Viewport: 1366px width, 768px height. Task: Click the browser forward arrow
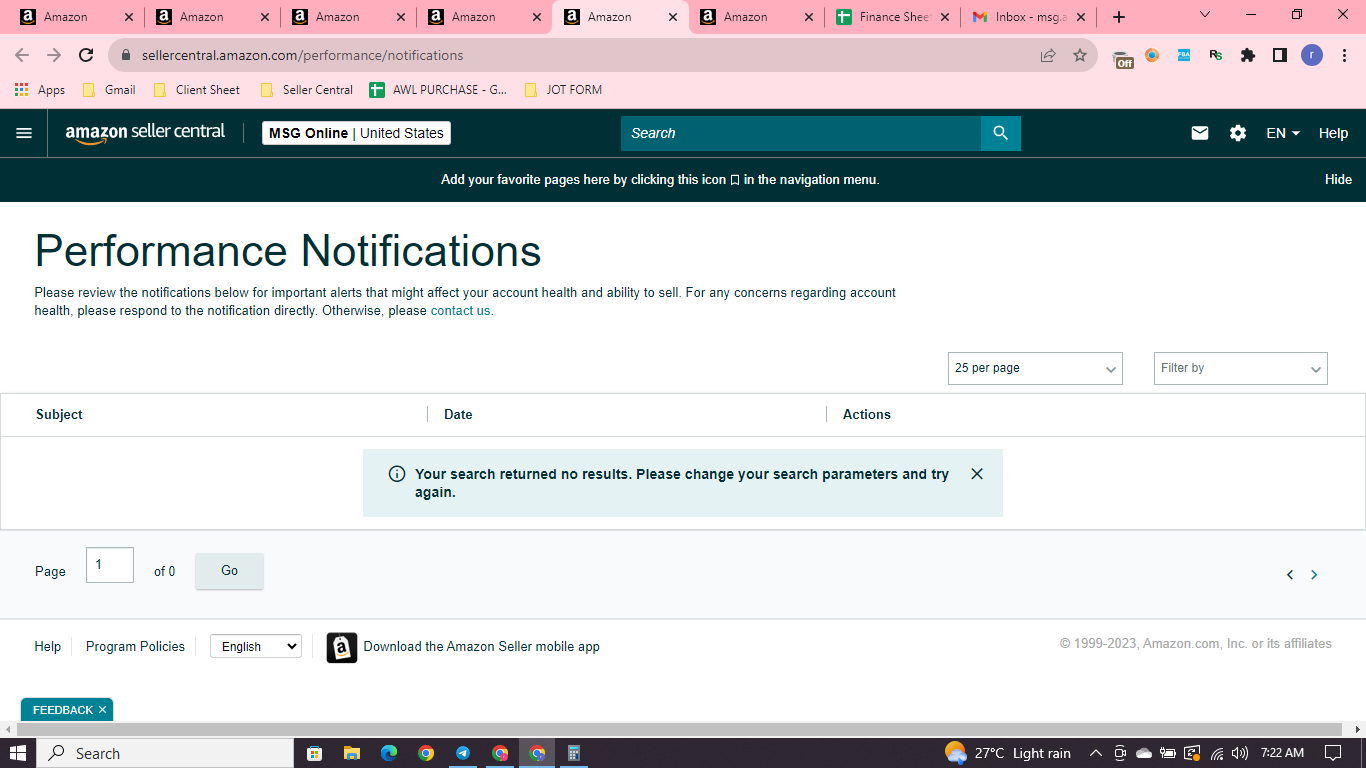54,55
